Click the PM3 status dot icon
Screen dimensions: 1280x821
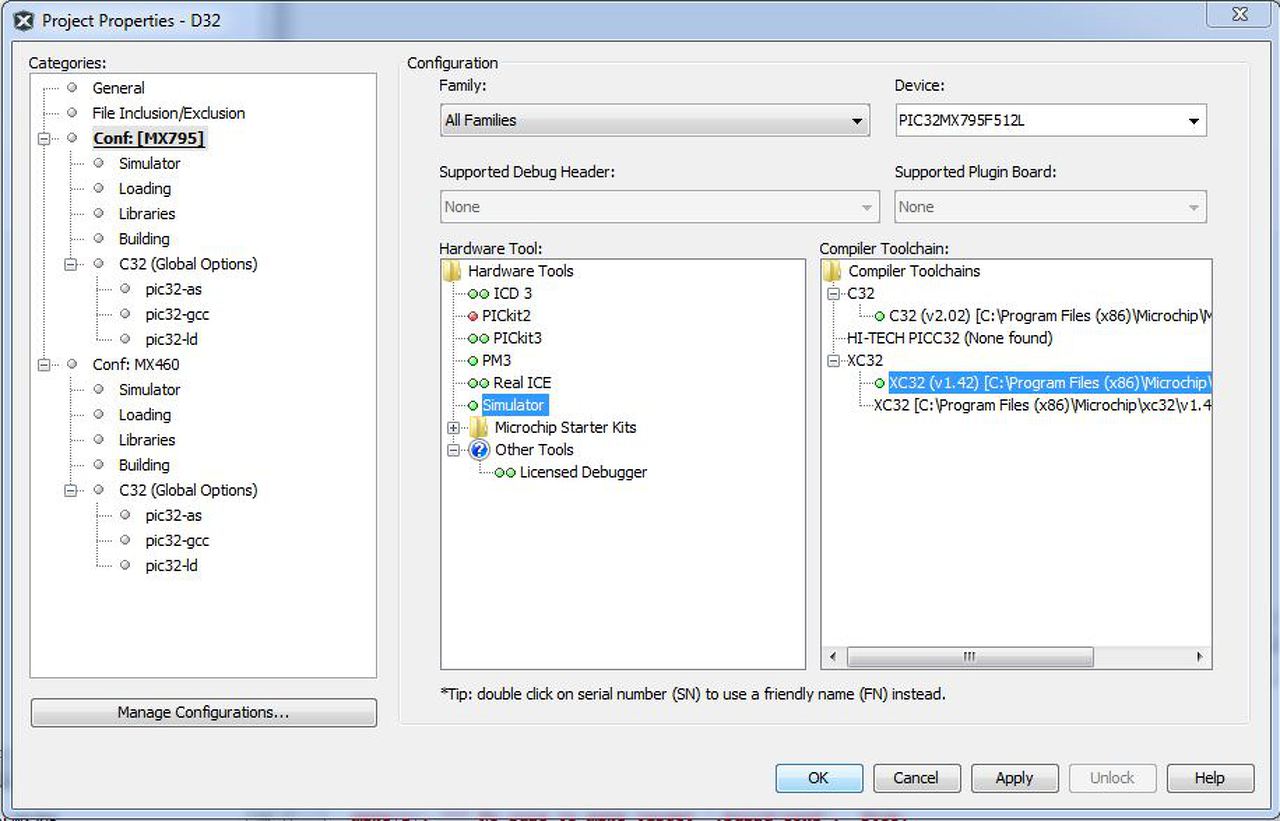pos(473,361)
